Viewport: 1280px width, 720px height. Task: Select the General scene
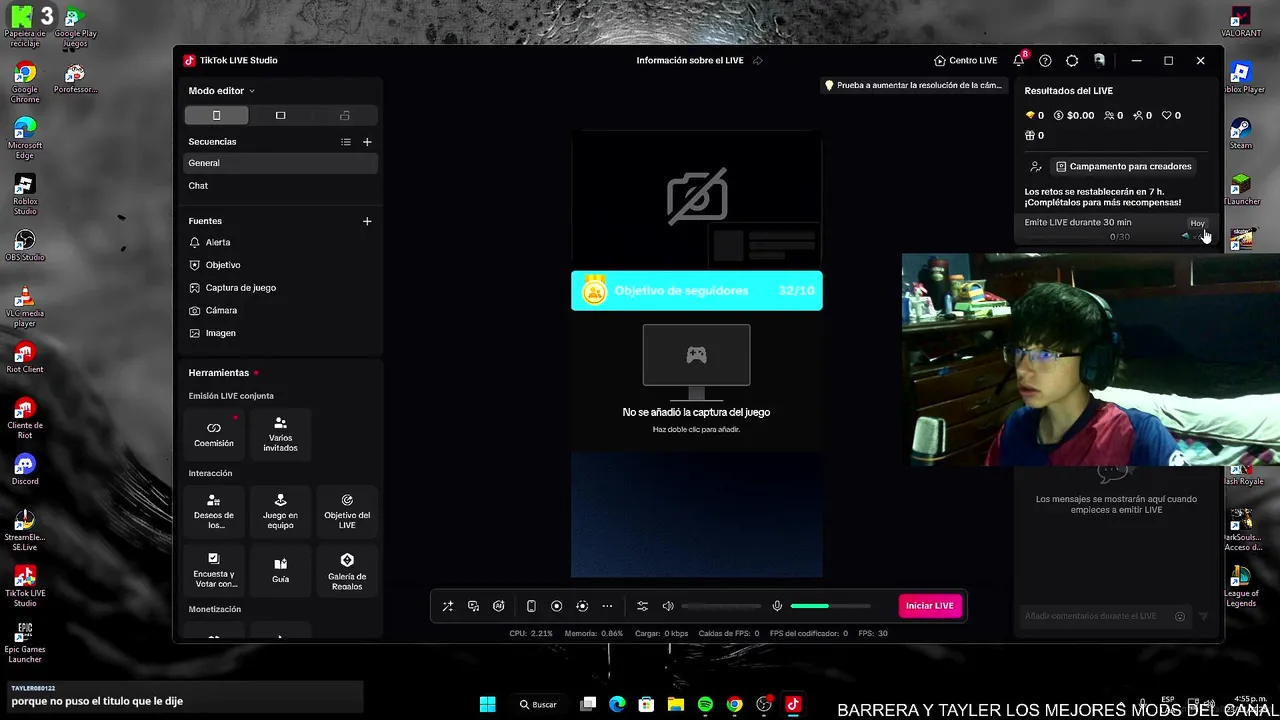[281, 163]
